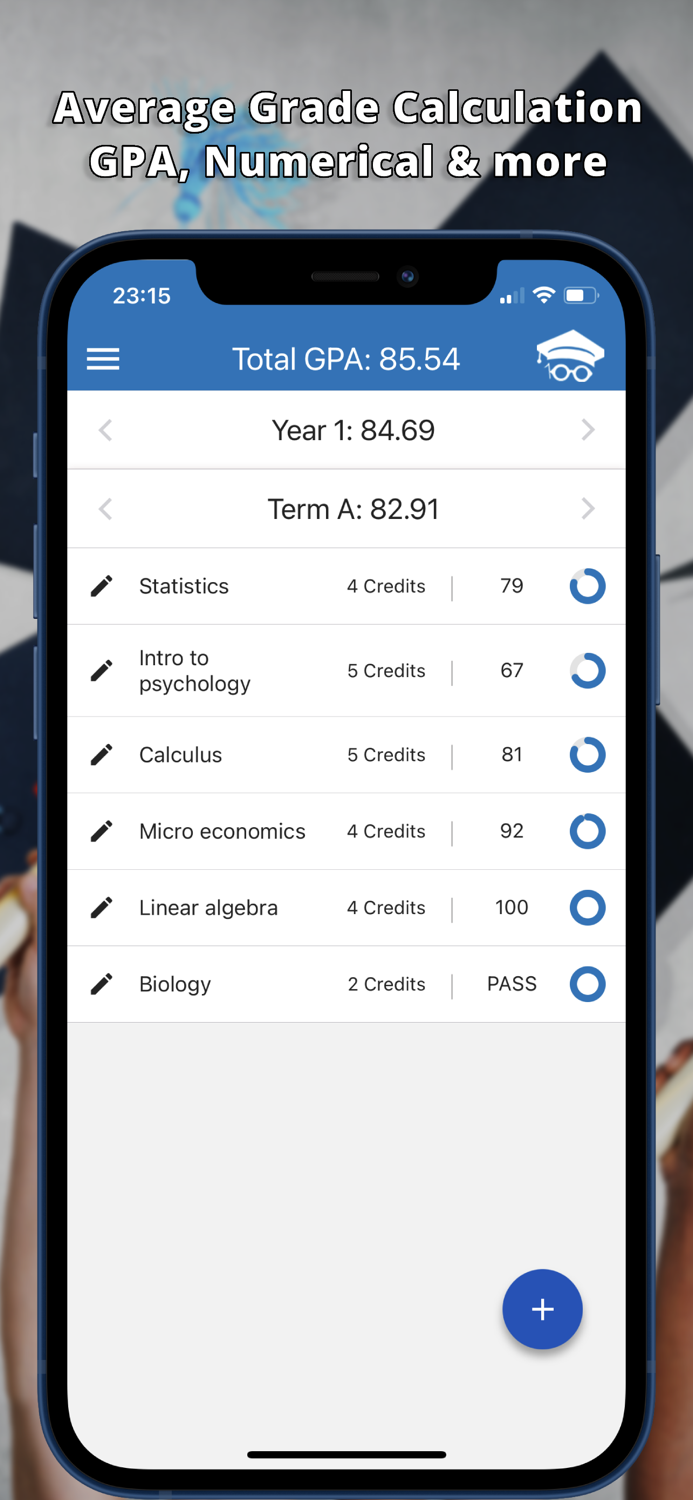Screen dimensions: 693x1500
Task: Tap the PASS grade for Biology
Action: [x=511, y=984]
